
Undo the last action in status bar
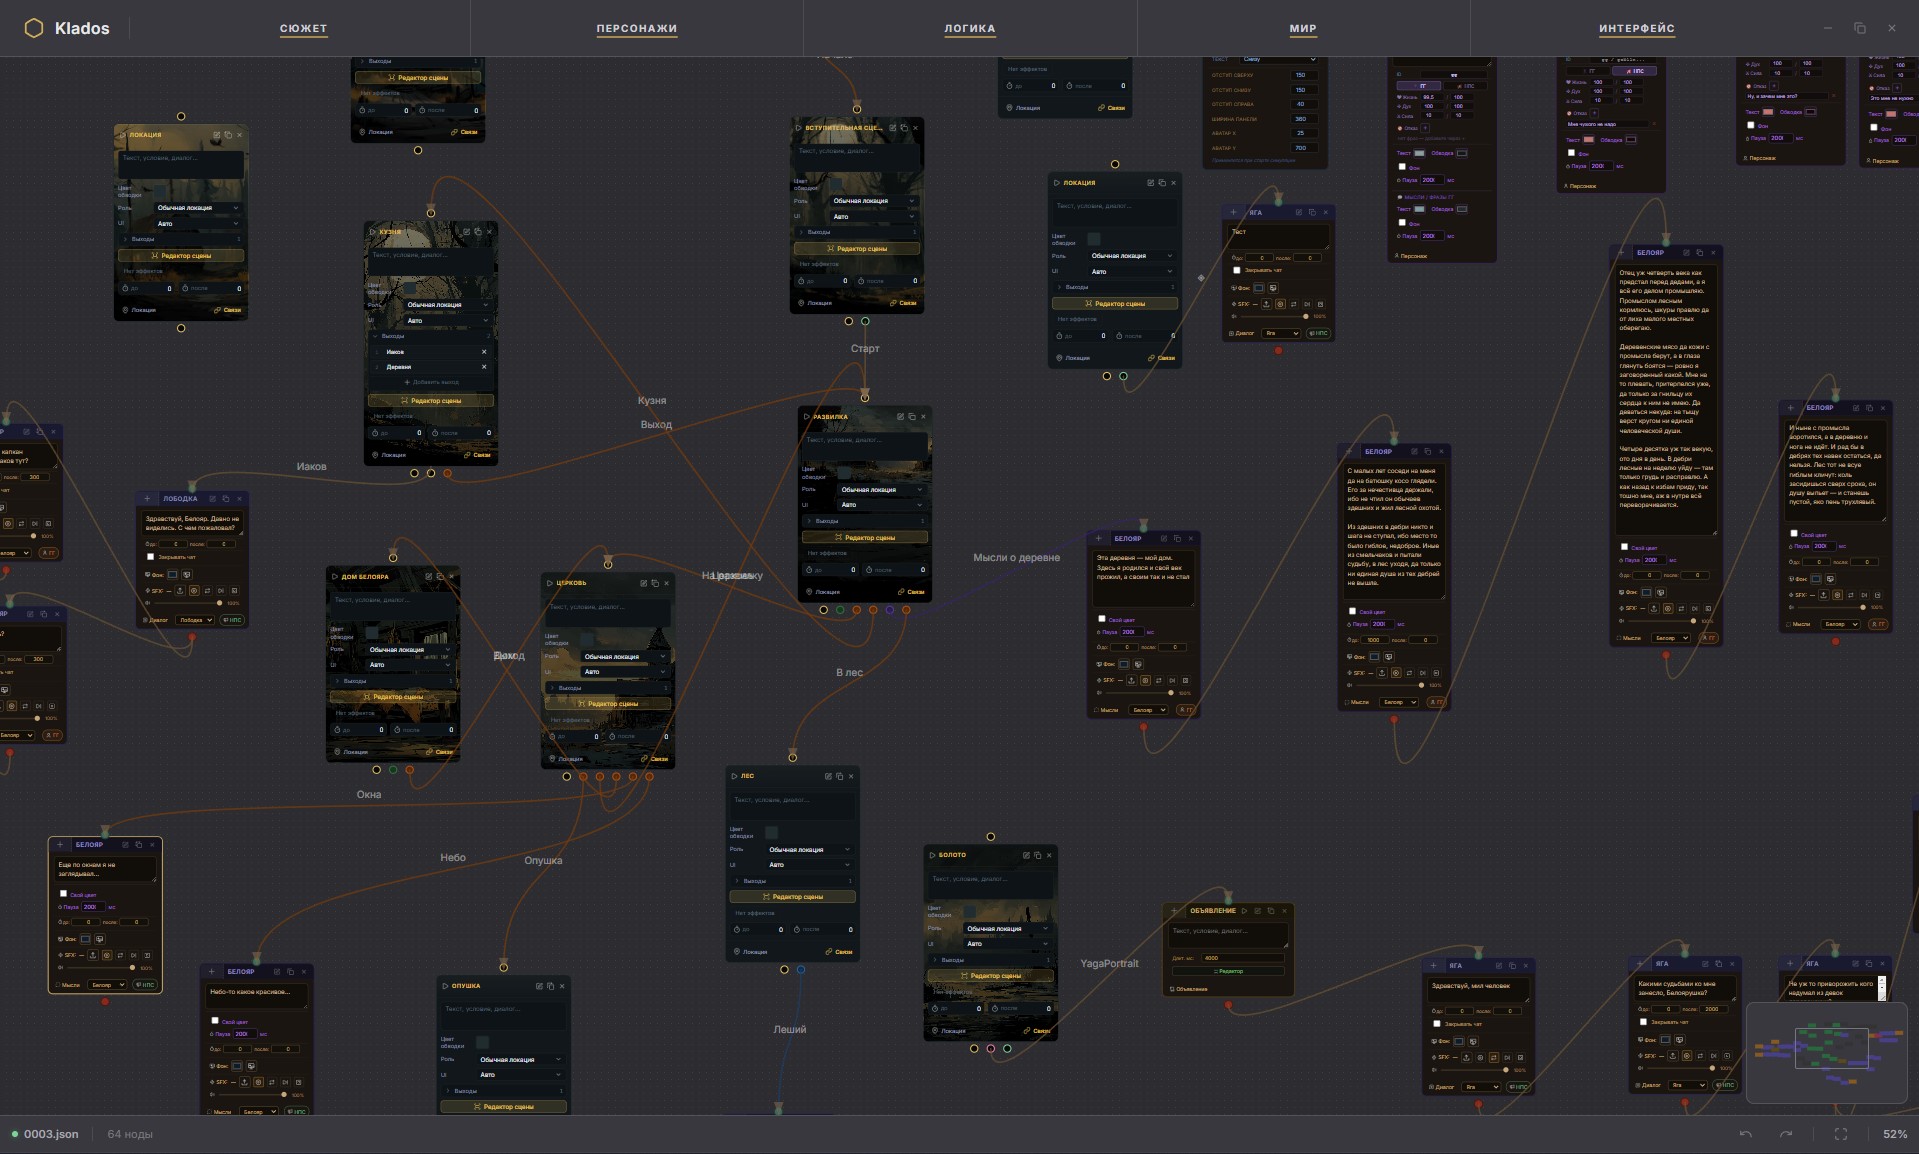pos(1746,1134)
